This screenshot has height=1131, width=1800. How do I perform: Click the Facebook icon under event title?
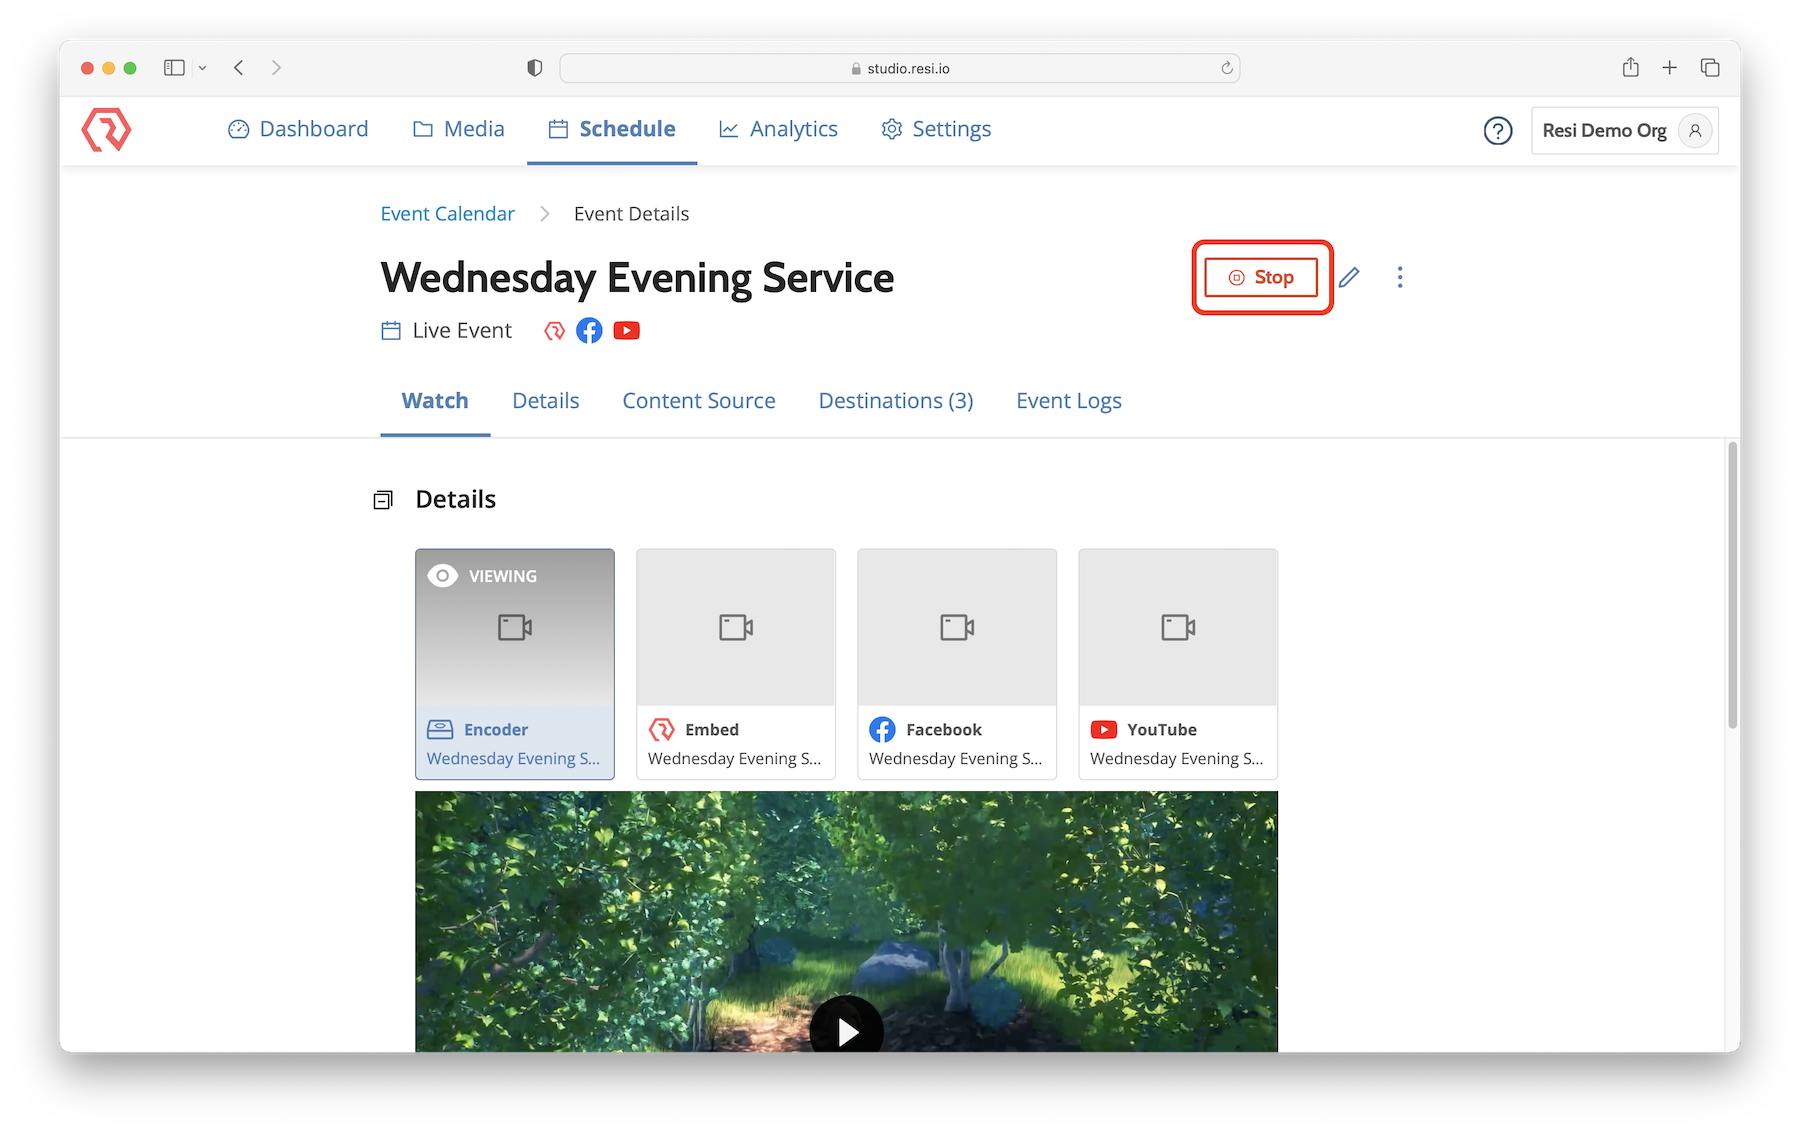point(589,331)
